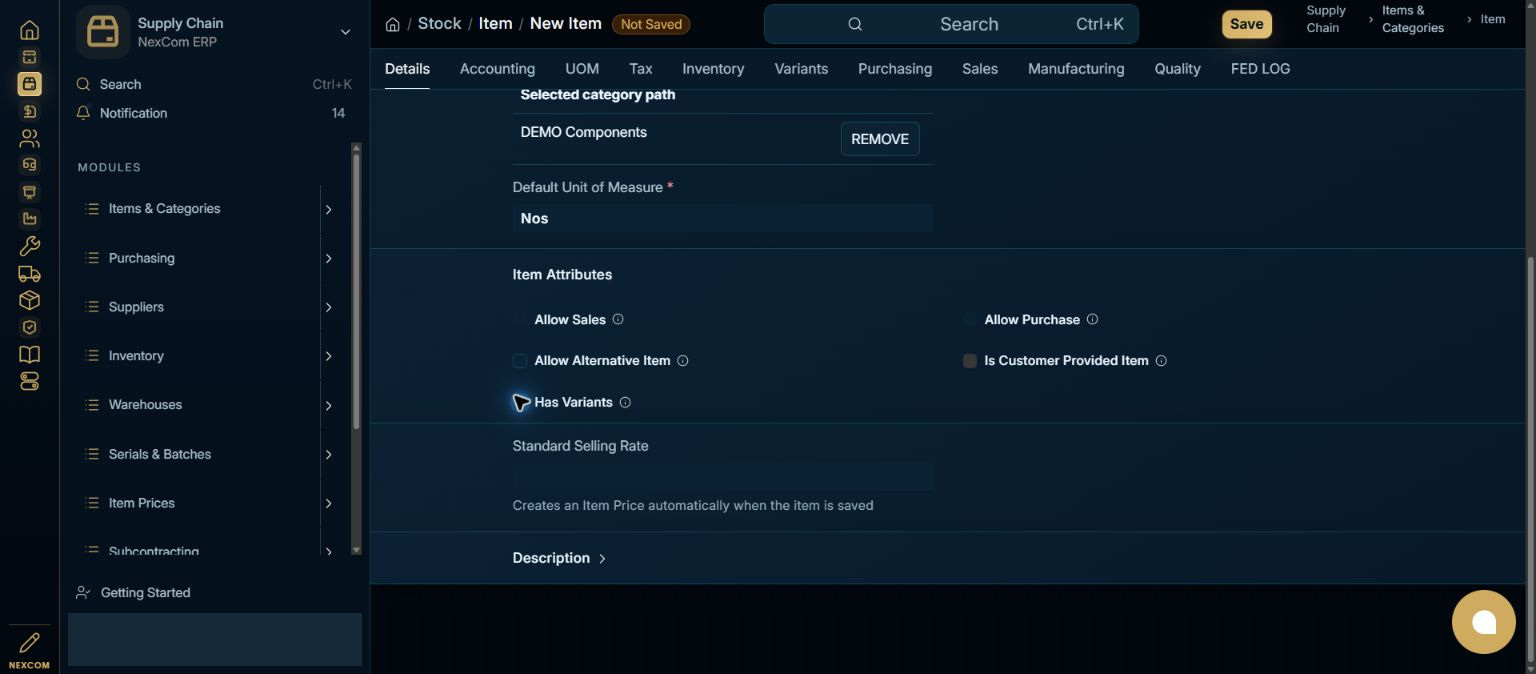This screenshot has width=1536, height=674.
Task: Open the factory manufacturing icon in the rail
Action: click(x=29, y=219)
